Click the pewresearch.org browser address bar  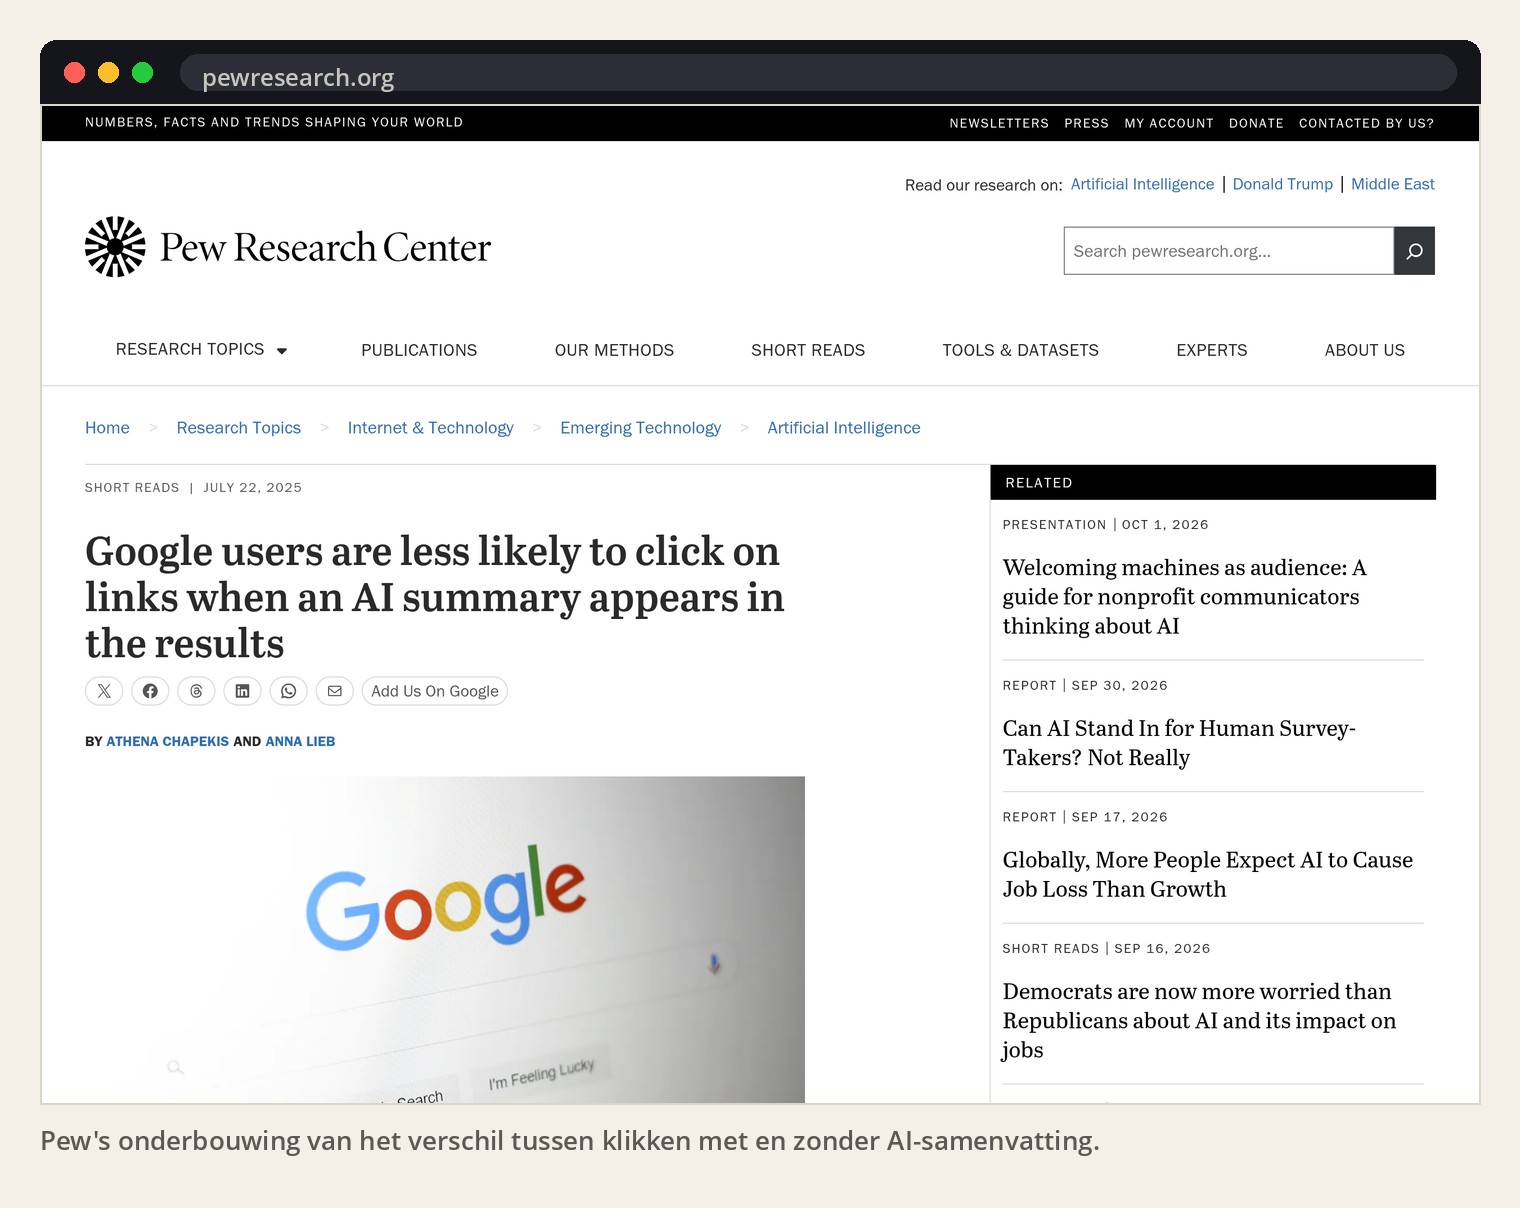pos(818,73)
